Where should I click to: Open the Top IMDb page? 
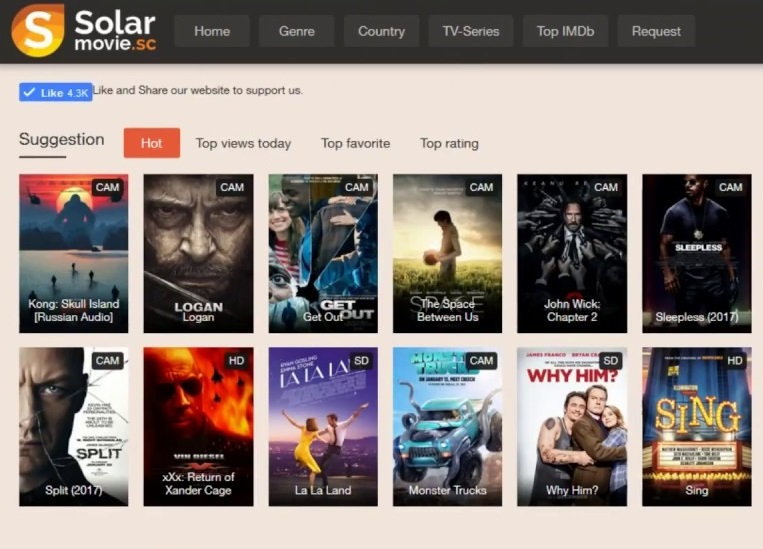point(565,31)
